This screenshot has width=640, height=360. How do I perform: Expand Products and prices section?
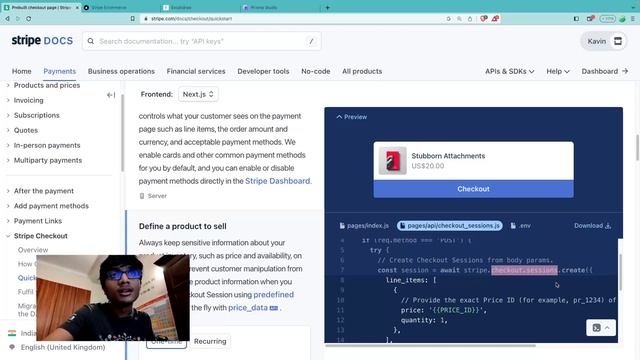tap(8, 85)
